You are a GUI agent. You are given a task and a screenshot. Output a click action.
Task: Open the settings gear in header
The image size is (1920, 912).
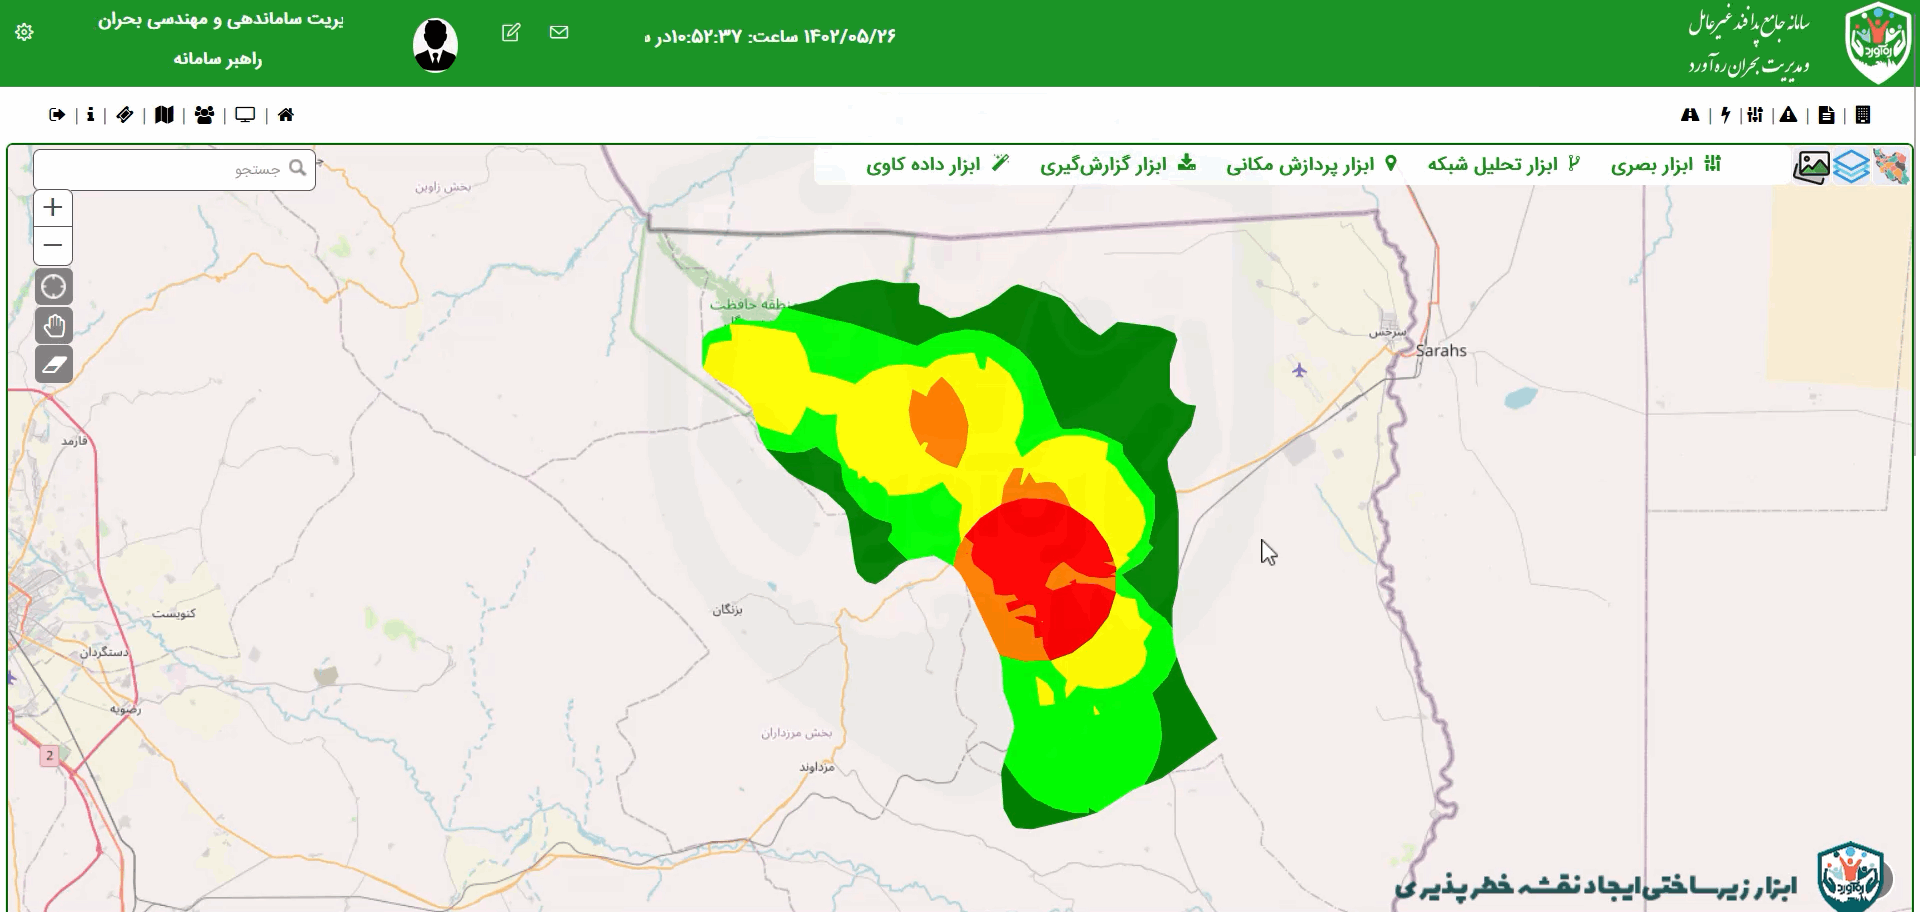pyautogui.click(x=25, y=33)
